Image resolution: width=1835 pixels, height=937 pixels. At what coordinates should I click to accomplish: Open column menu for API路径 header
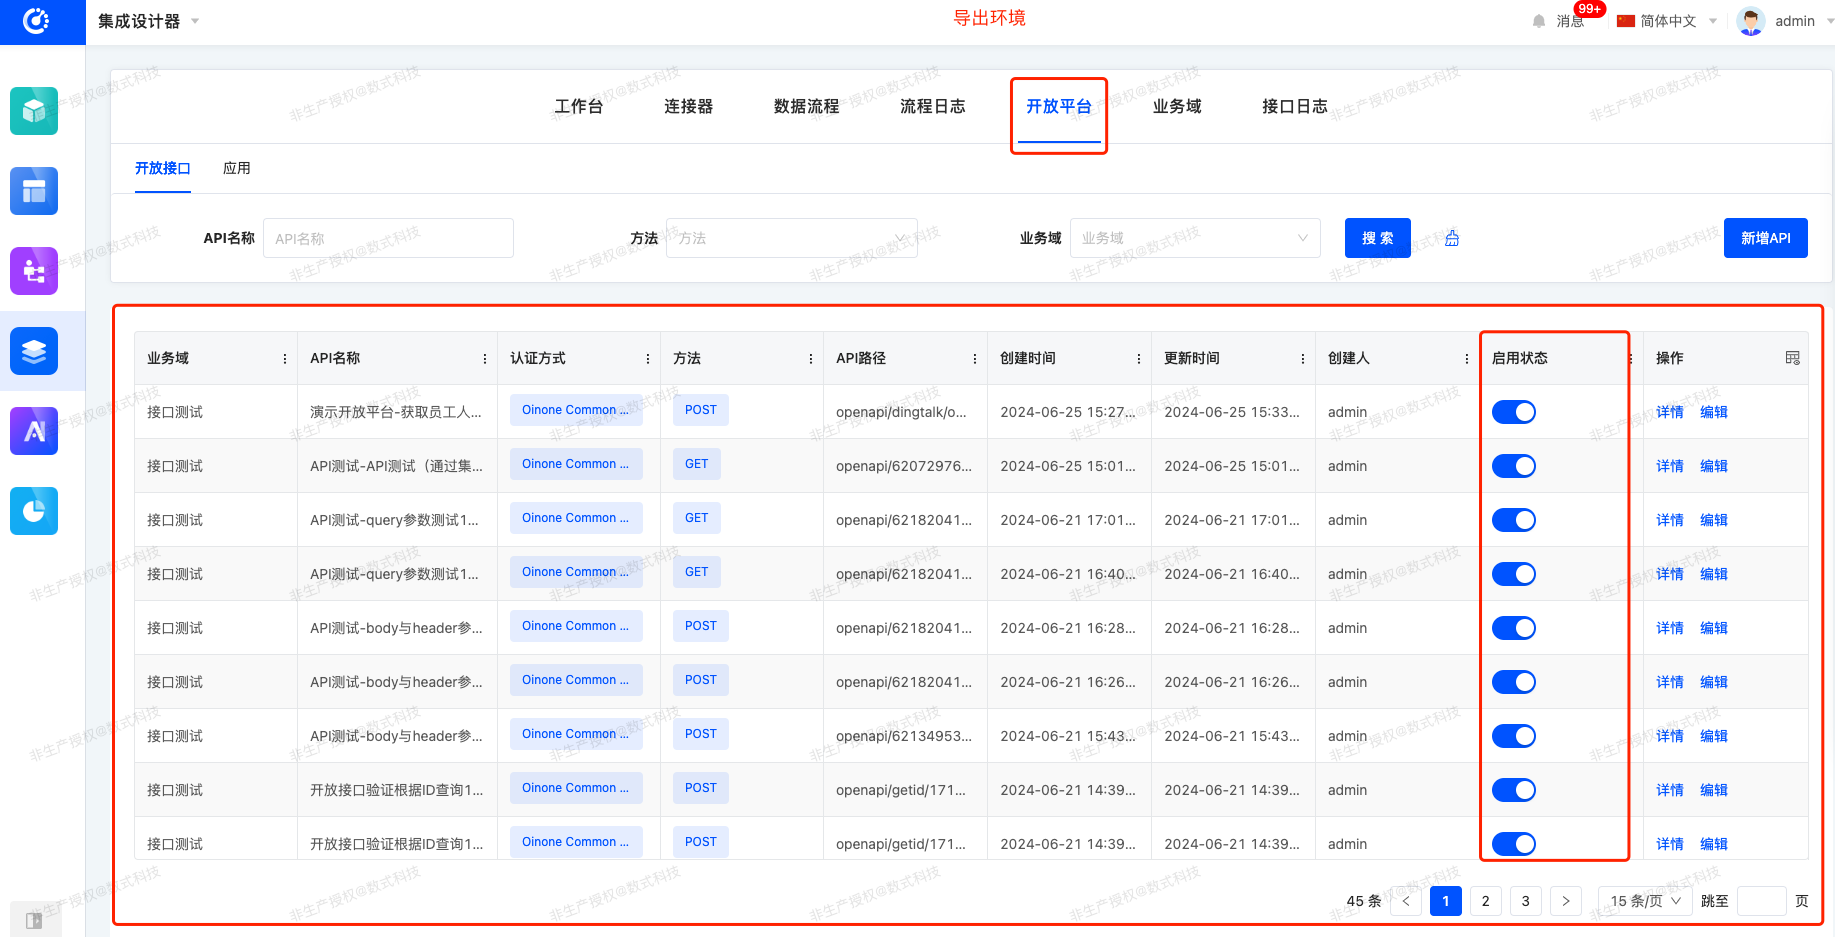point(975,359)
